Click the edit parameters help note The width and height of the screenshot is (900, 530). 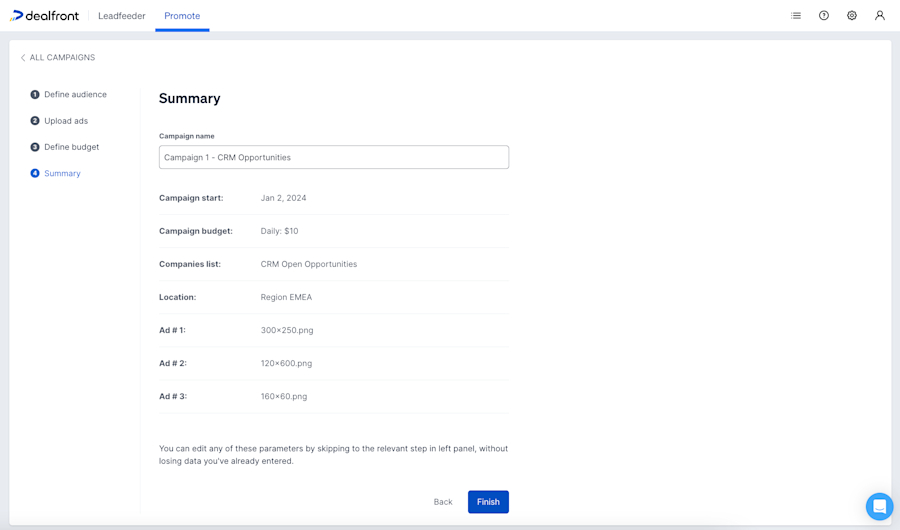click(x=333, y=455)
